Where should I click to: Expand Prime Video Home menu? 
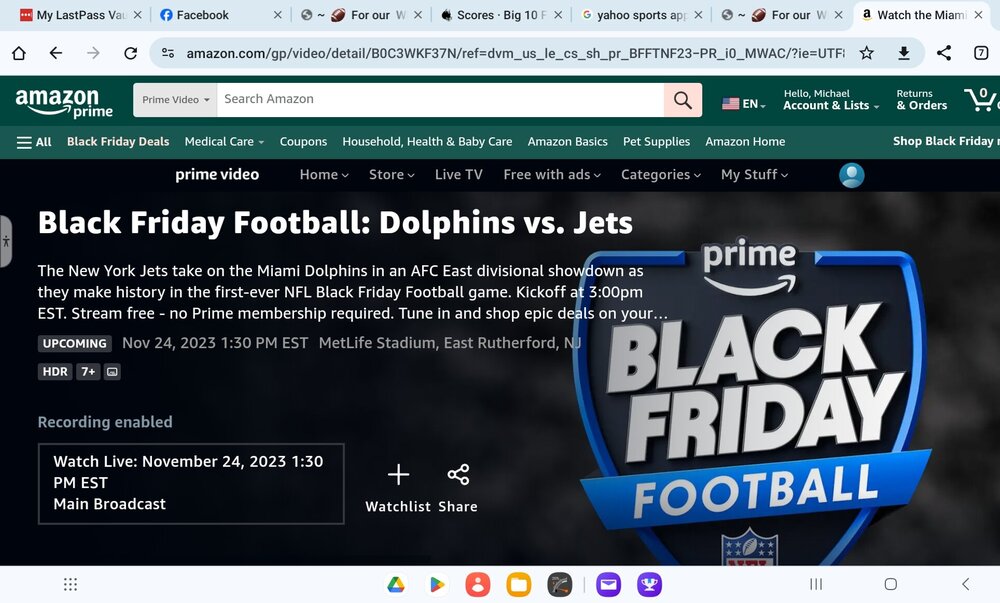point(324,175)
